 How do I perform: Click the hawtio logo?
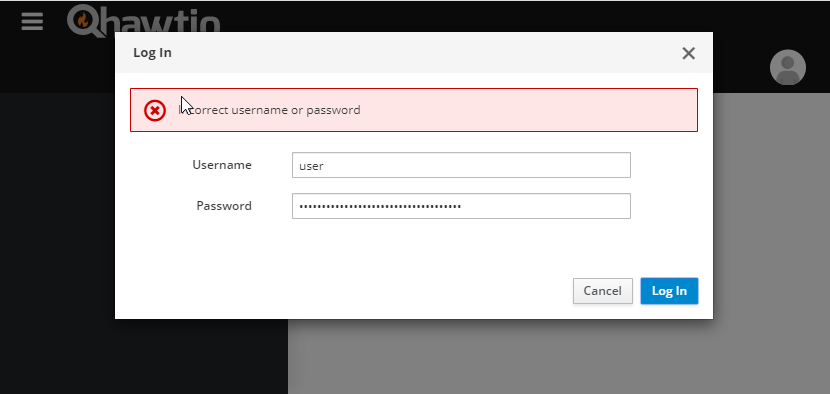click(143, 19)
